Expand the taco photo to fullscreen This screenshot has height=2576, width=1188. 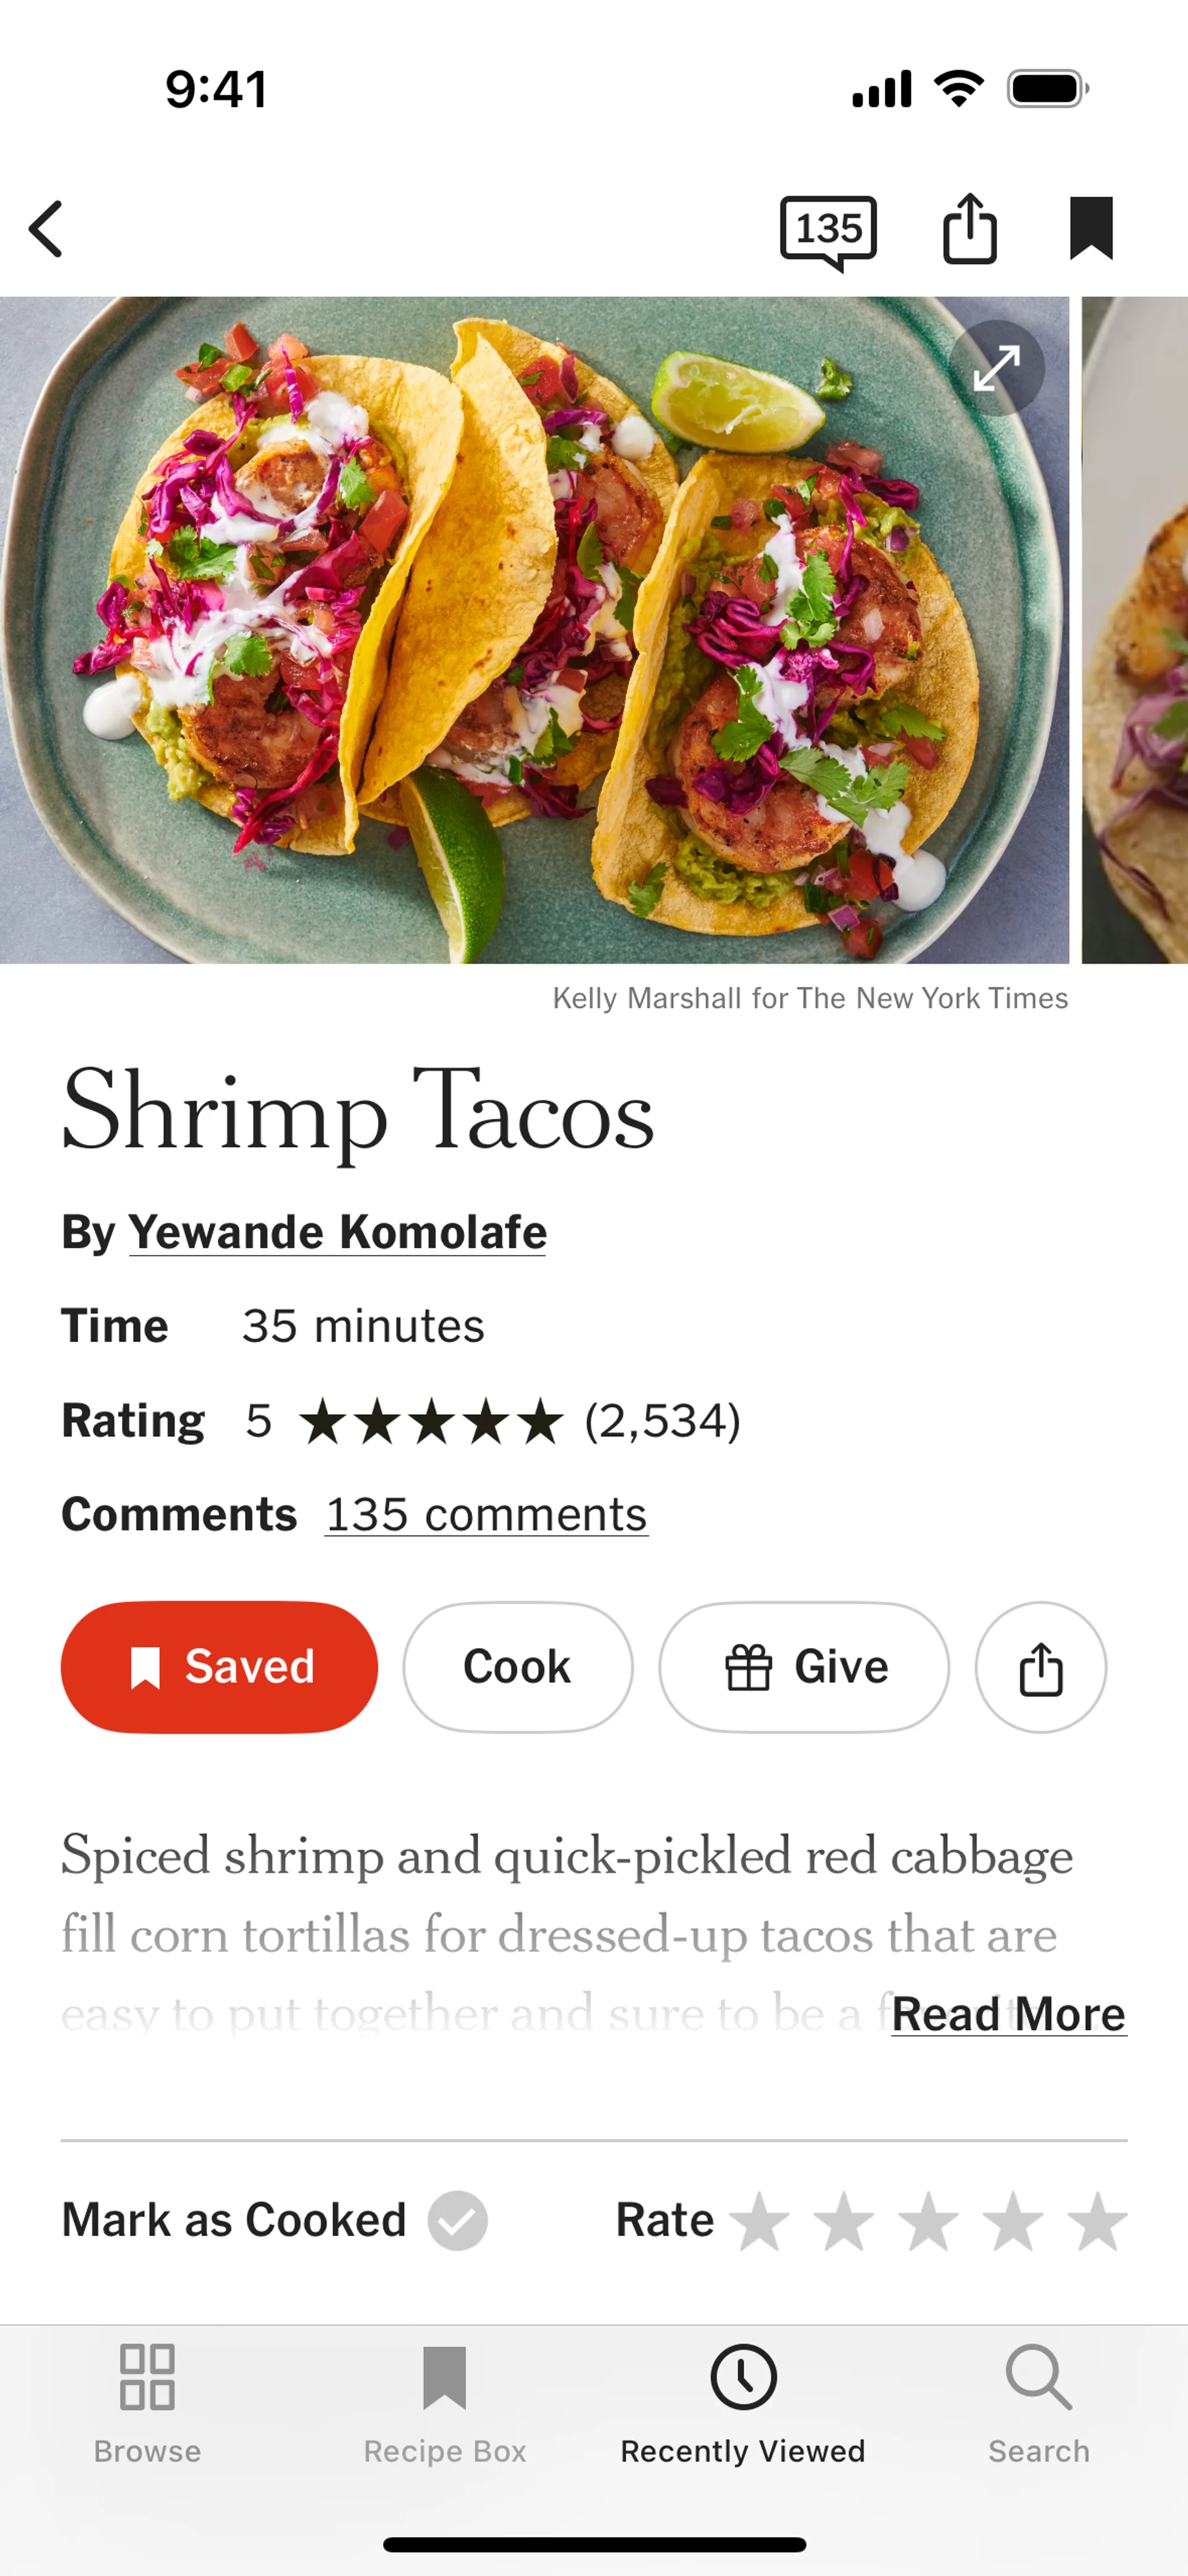click(x=996, y=368)
